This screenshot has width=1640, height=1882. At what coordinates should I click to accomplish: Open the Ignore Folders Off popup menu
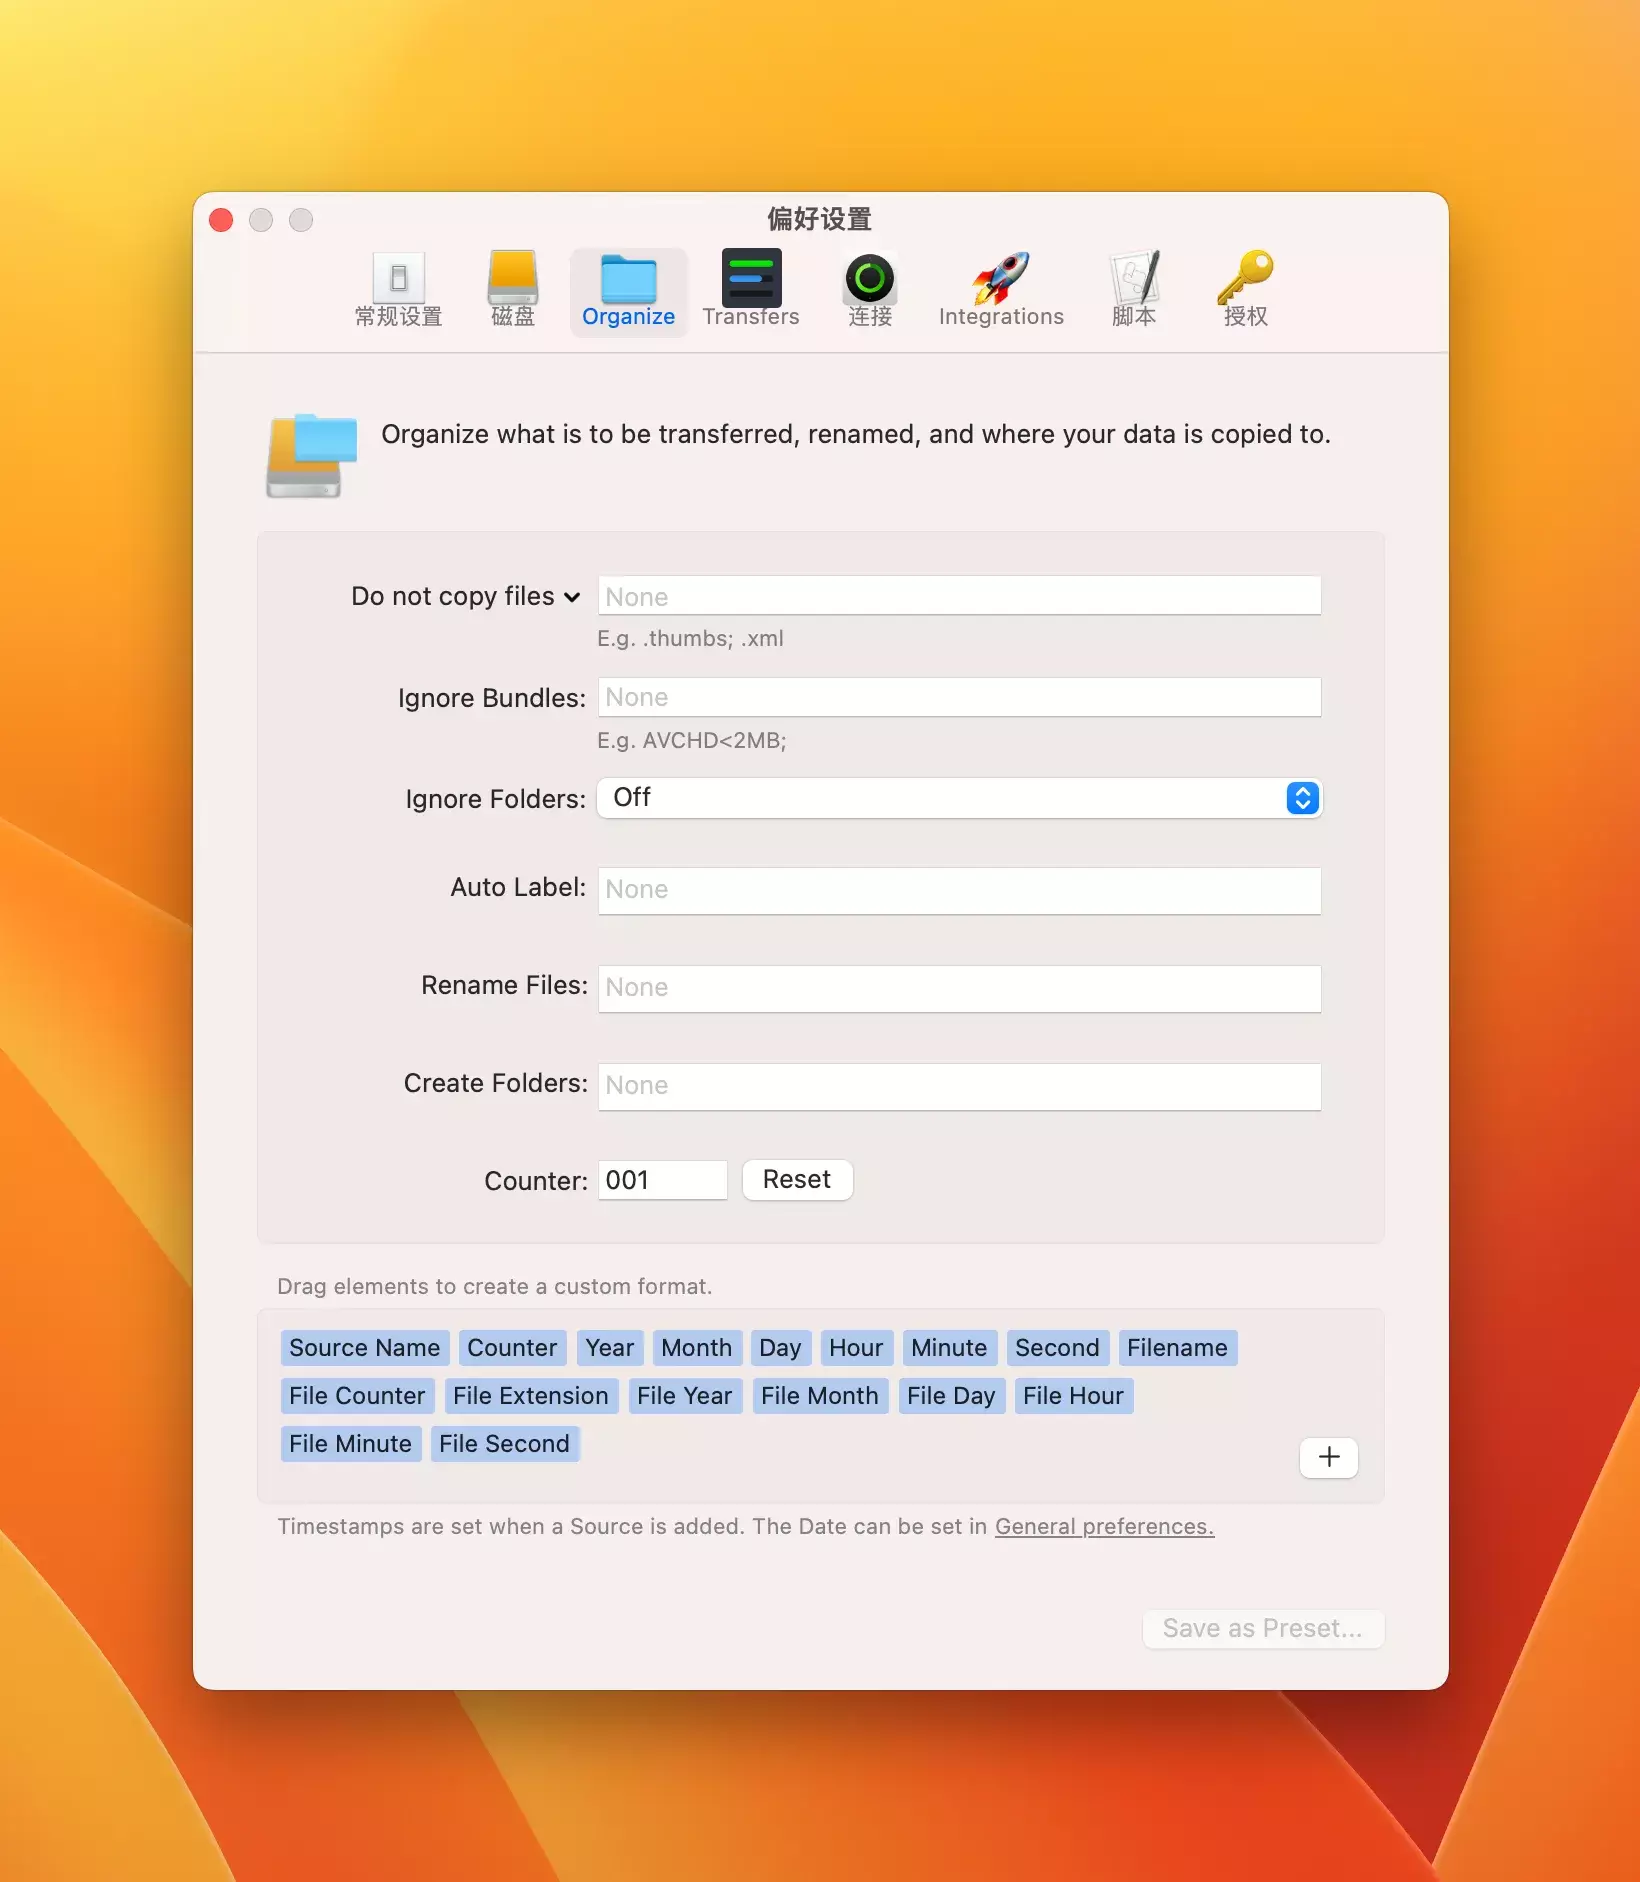959,798
